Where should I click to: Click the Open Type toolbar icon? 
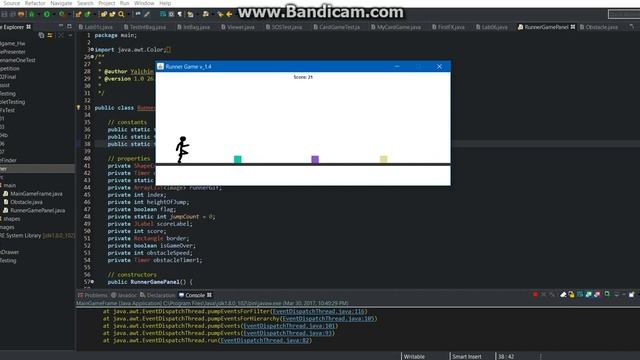[x=104, y=14]
